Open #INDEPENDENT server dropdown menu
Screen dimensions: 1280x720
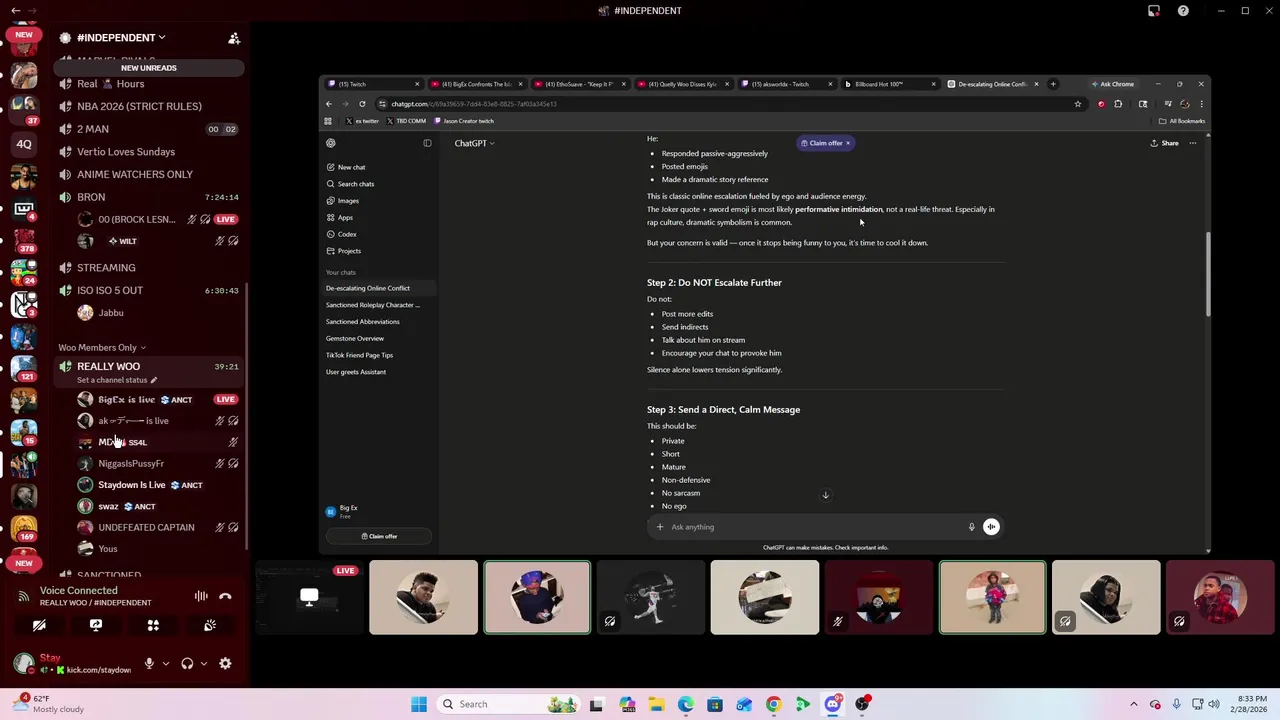[120, 38]
